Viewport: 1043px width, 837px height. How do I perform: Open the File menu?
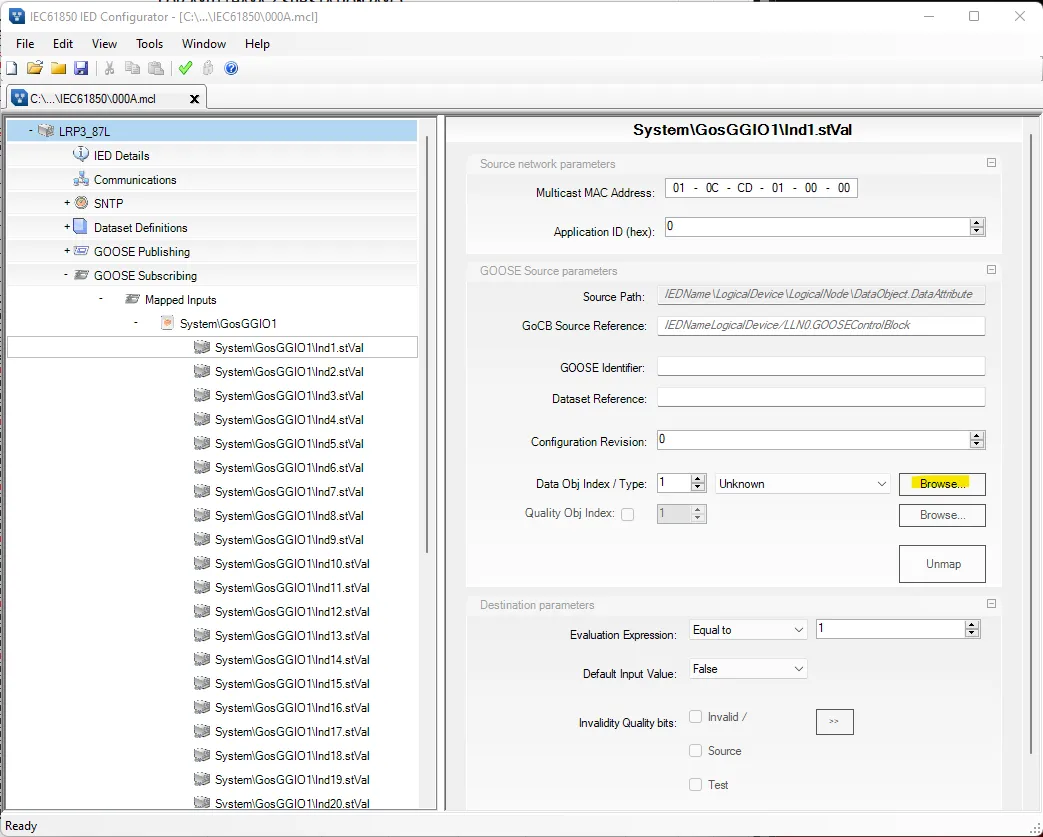(x=25, y=44)
